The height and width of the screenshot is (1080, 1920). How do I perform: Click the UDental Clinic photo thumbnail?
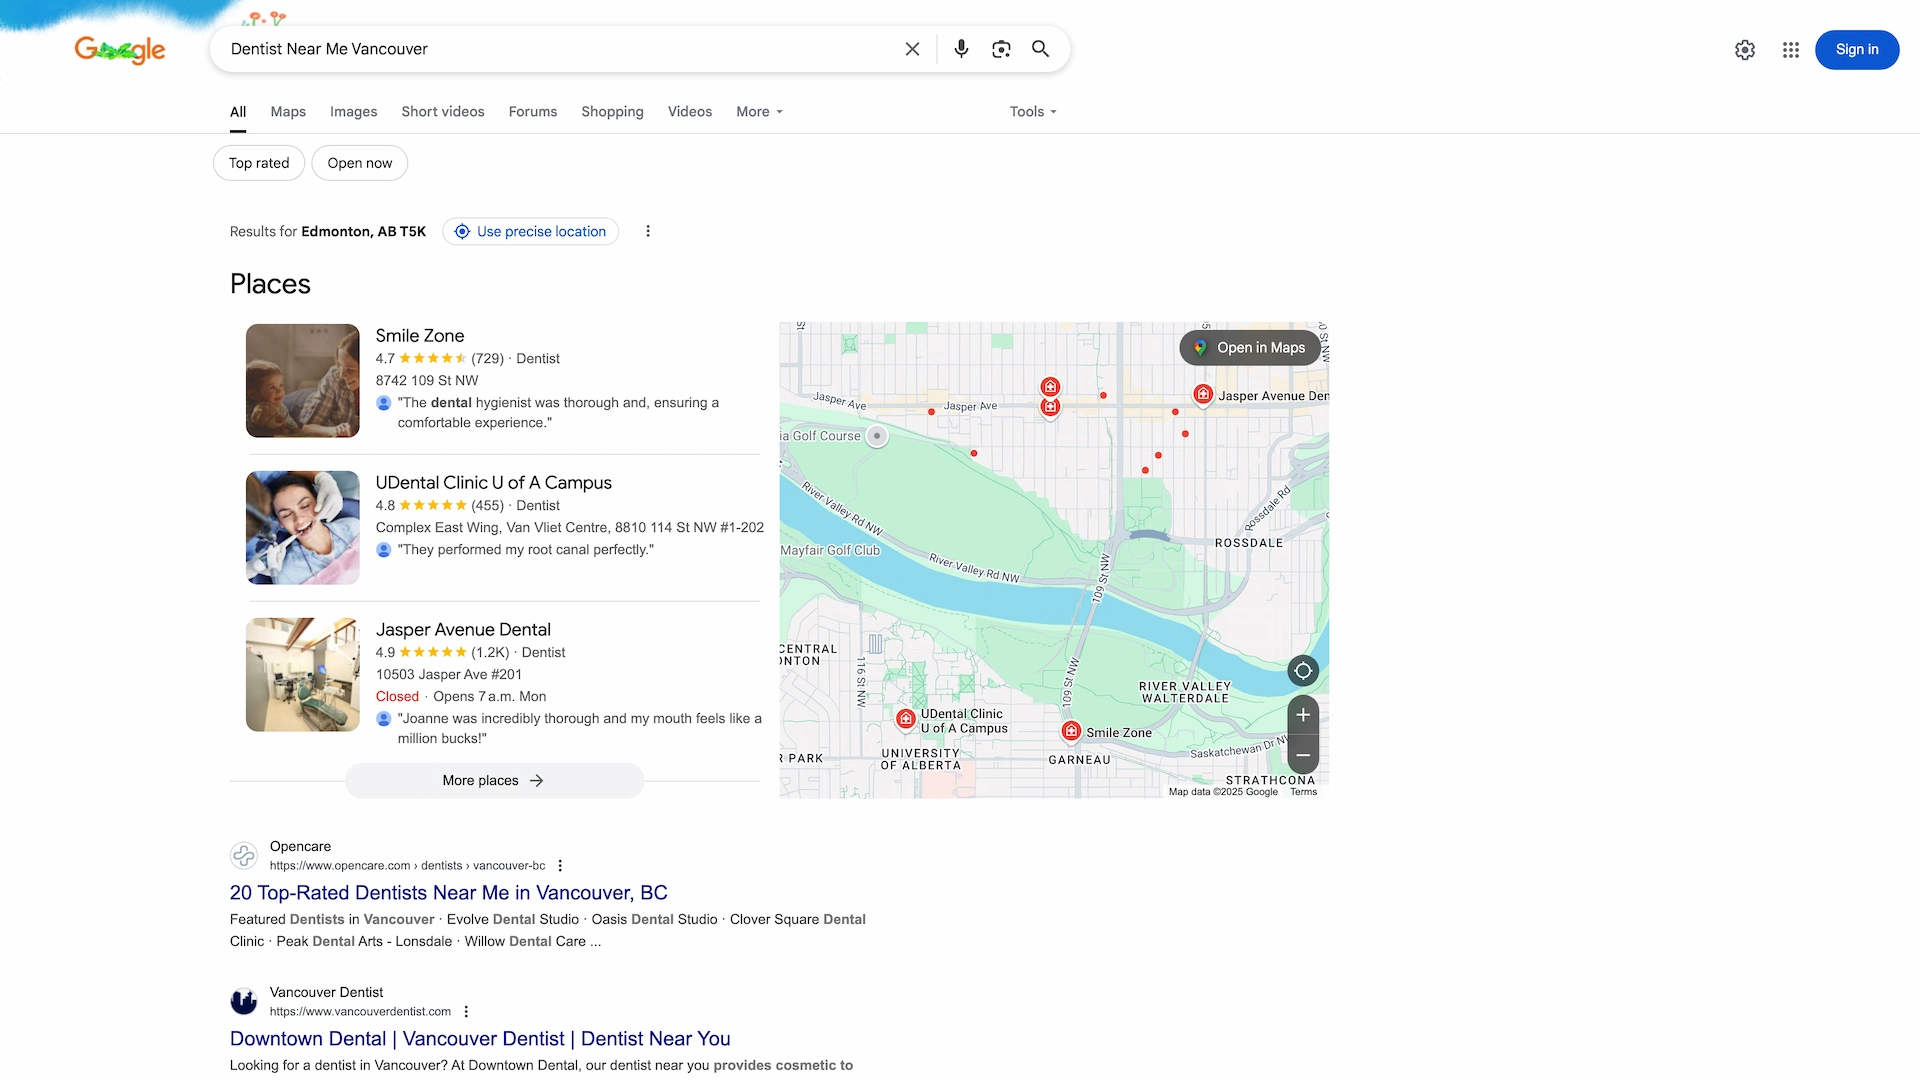coord(303,527)
